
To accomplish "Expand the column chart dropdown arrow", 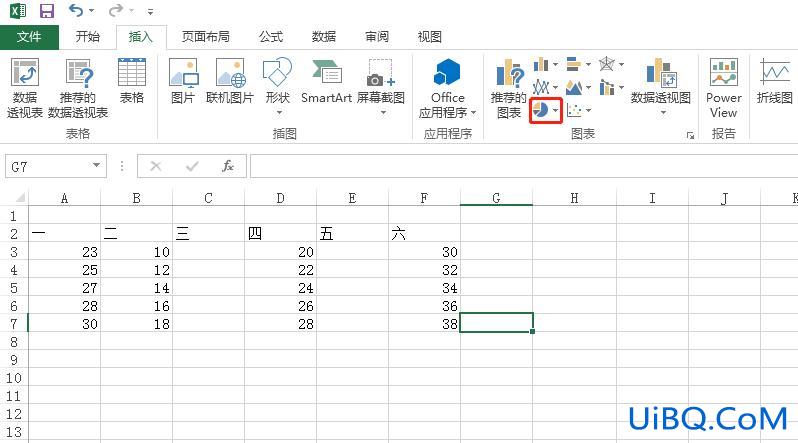I will tap(555, 64).
